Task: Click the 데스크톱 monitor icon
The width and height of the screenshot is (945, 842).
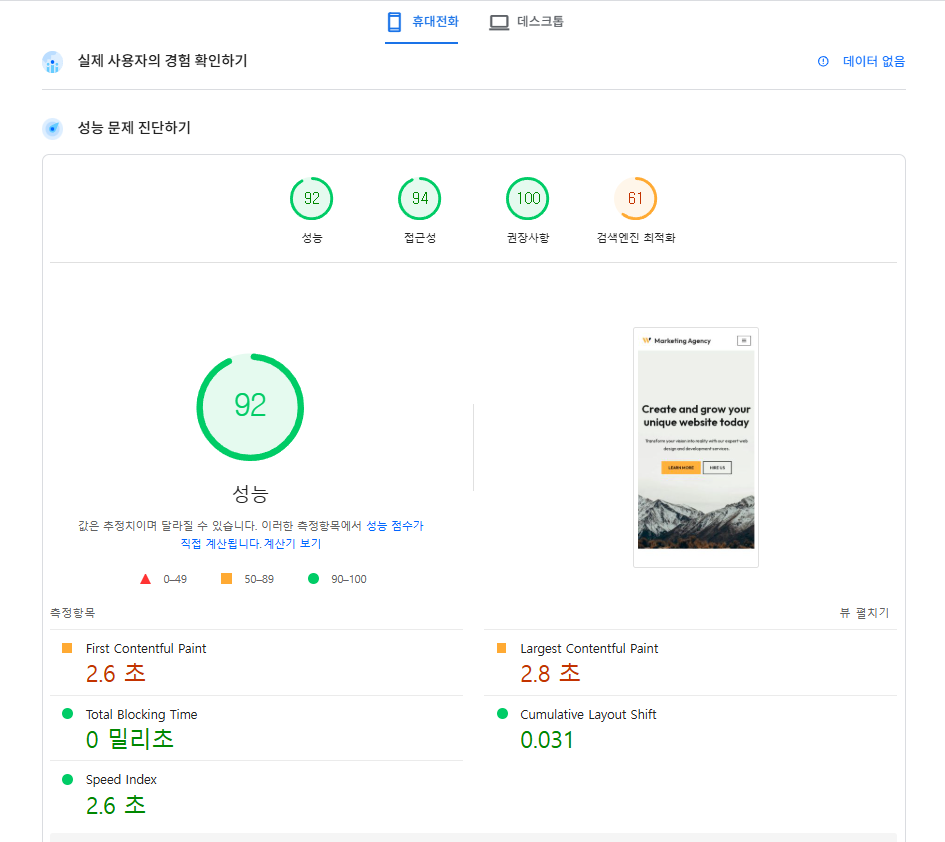Action: coord(498,20)
